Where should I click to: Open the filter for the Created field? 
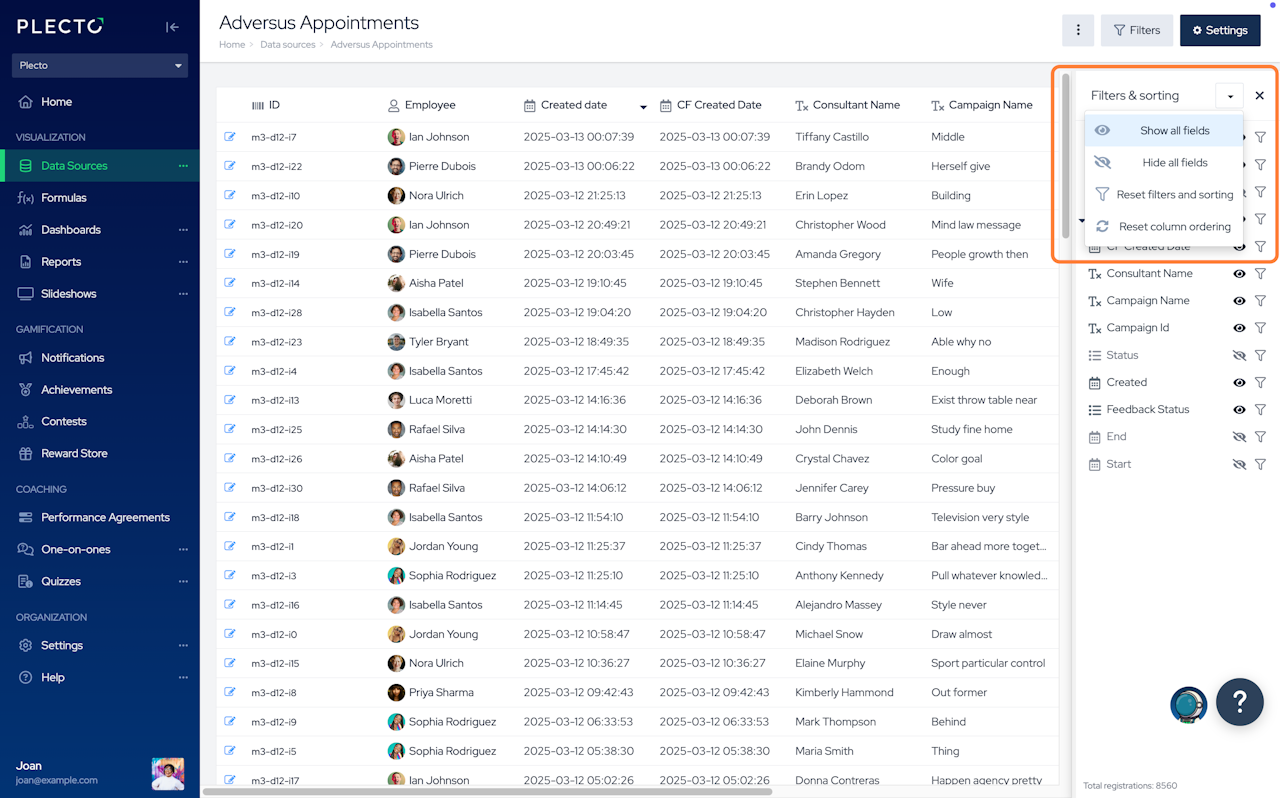1260,382
